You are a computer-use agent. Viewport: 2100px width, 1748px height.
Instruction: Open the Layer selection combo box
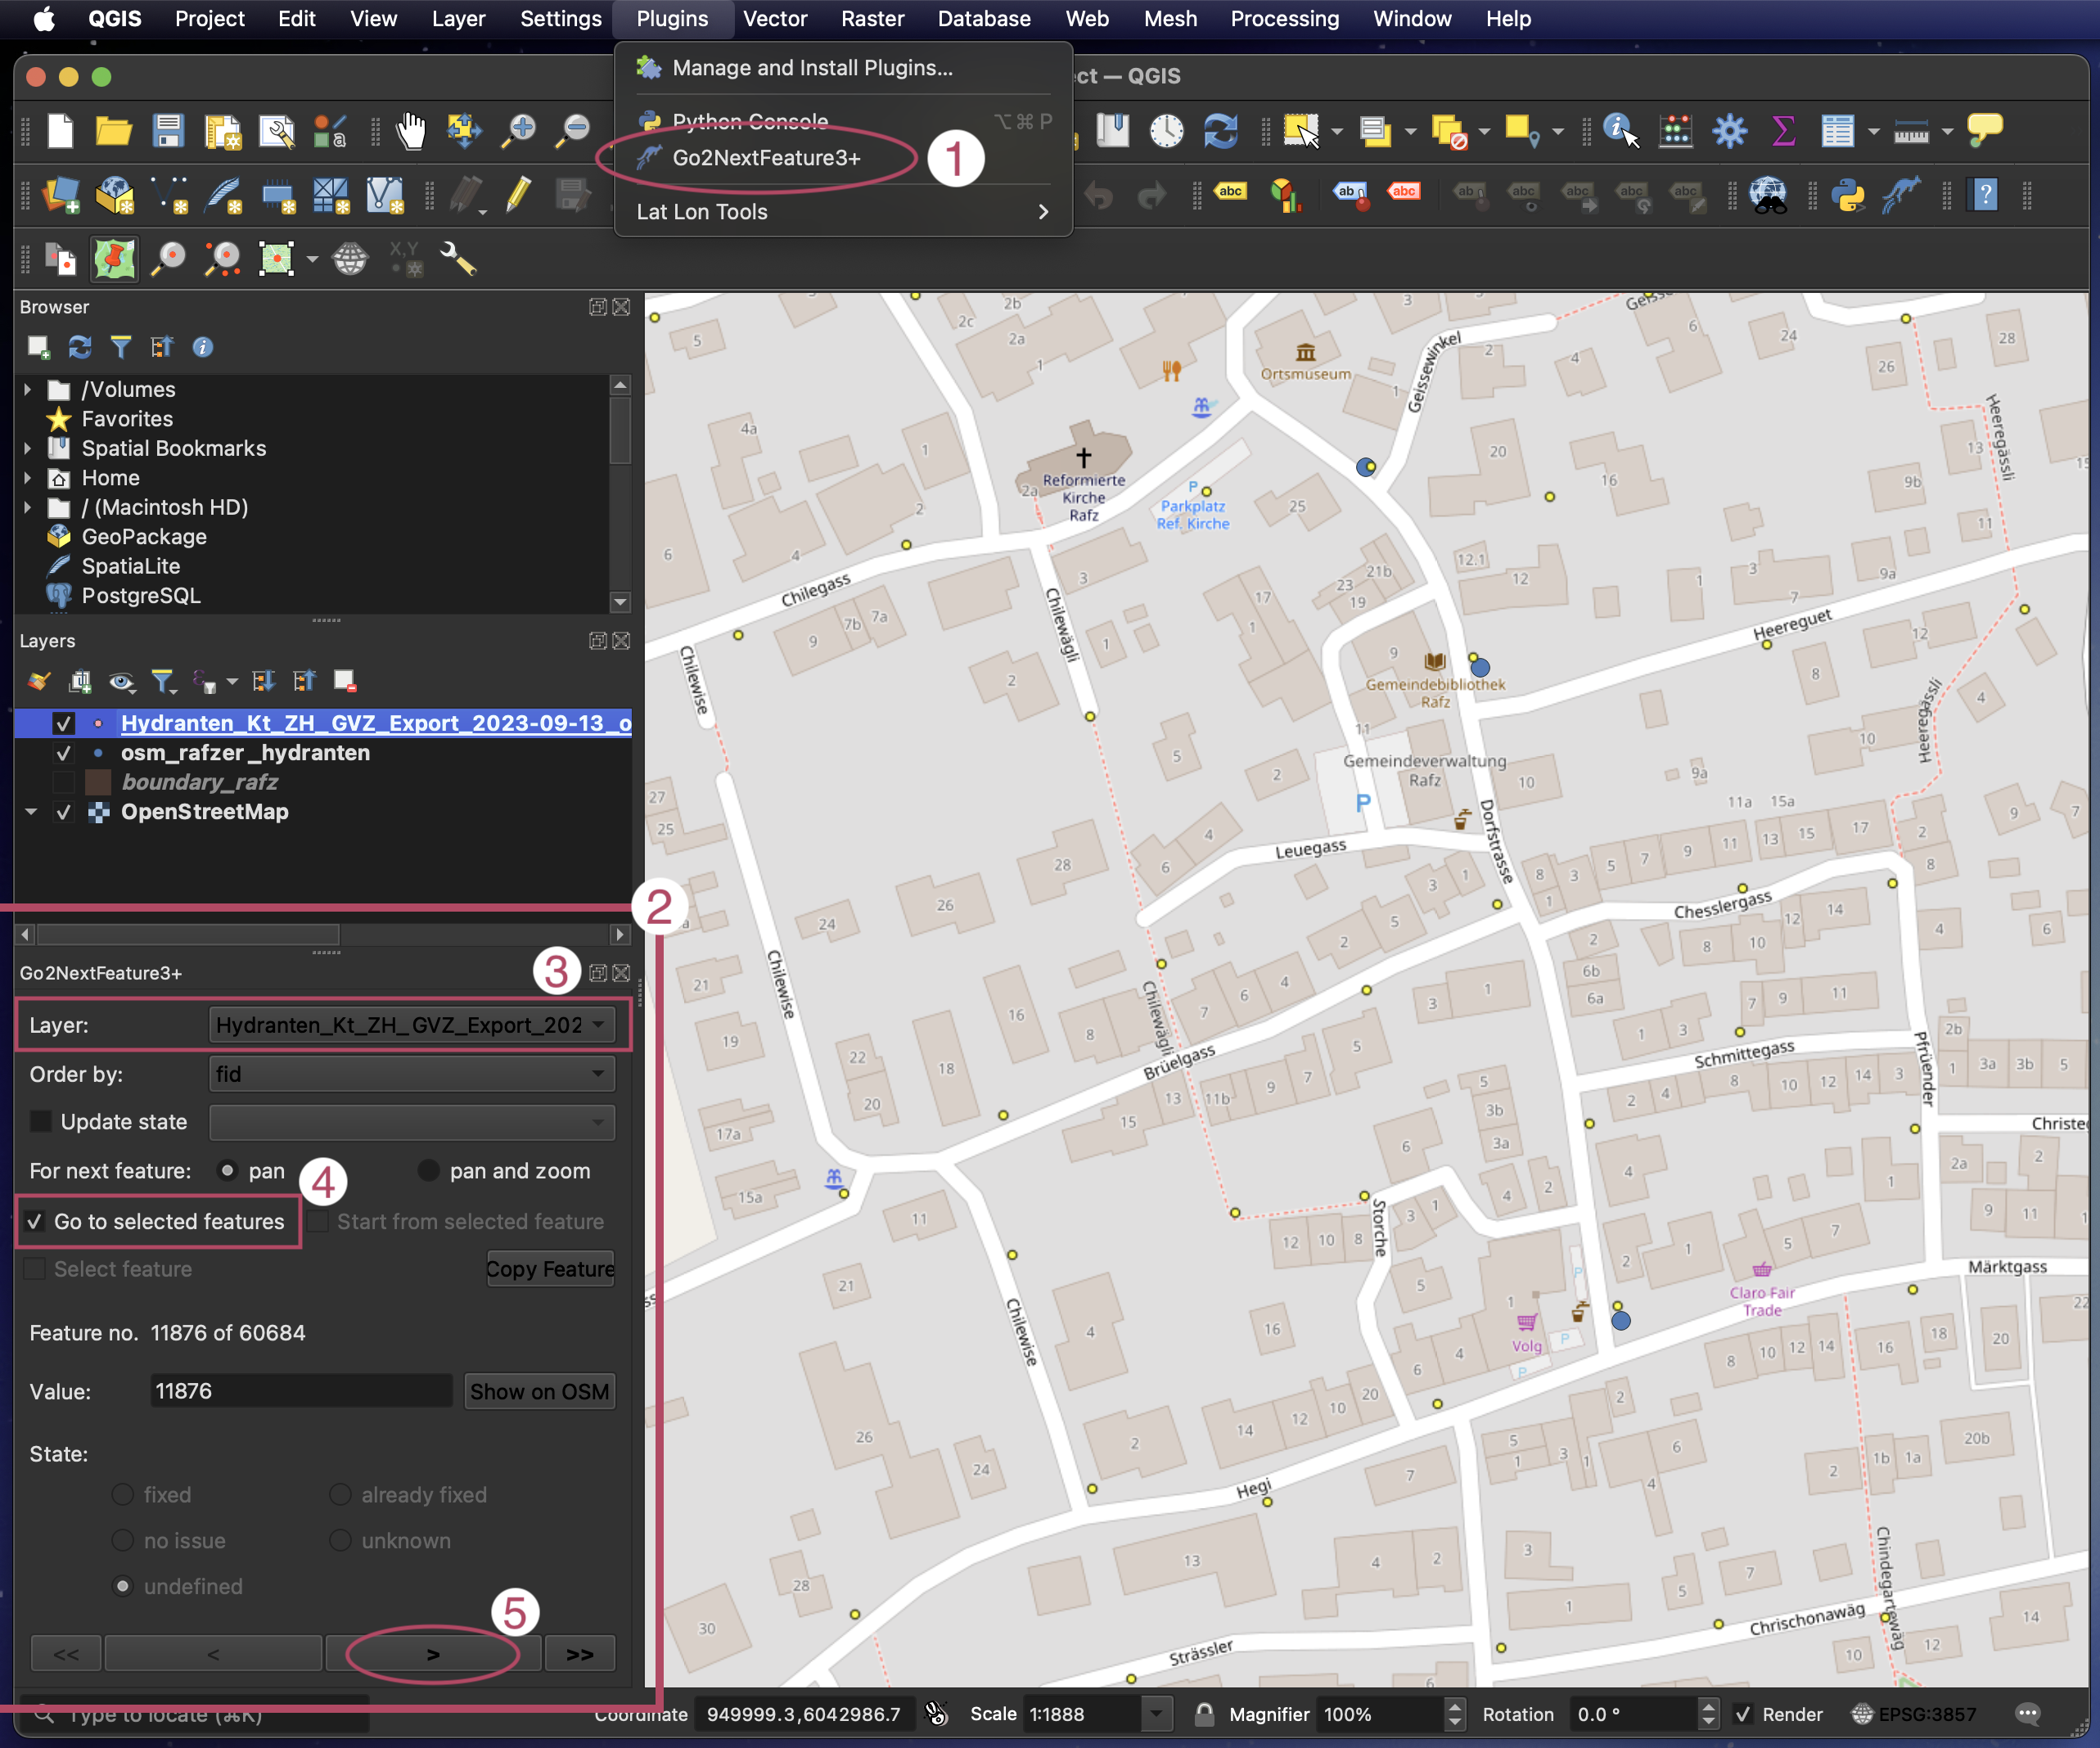[411, 1025]
